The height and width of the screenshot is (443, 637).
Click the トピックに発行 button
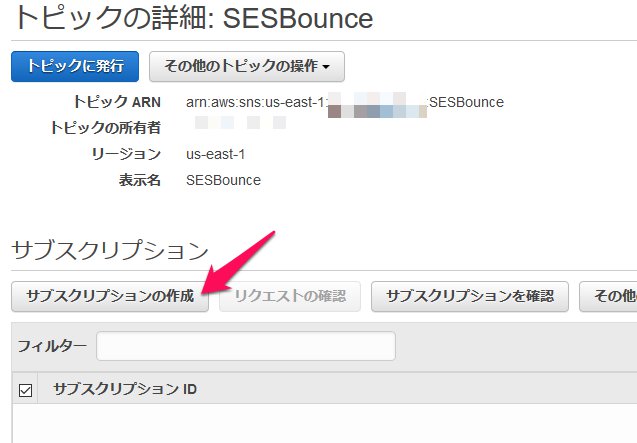click(75, 66)
